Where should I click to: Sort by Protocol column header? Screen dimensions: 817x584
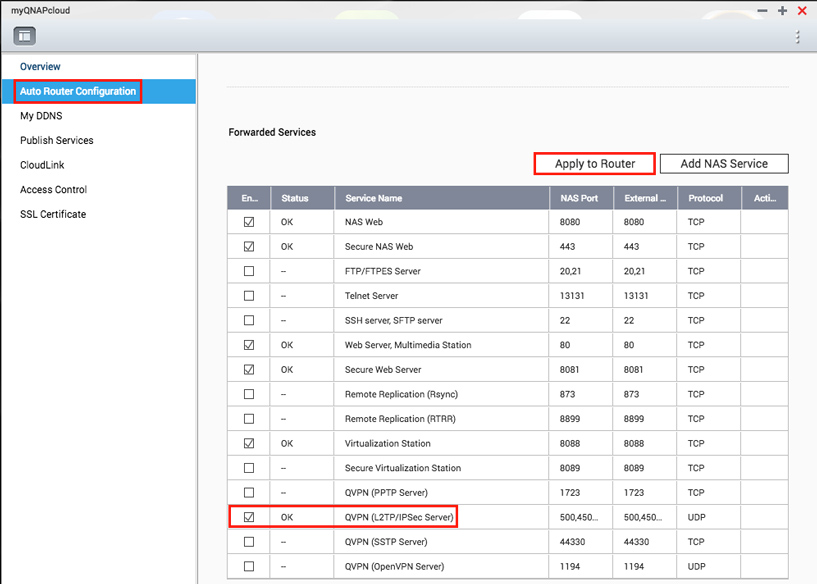pyautogui.click(x=708, y=198)
